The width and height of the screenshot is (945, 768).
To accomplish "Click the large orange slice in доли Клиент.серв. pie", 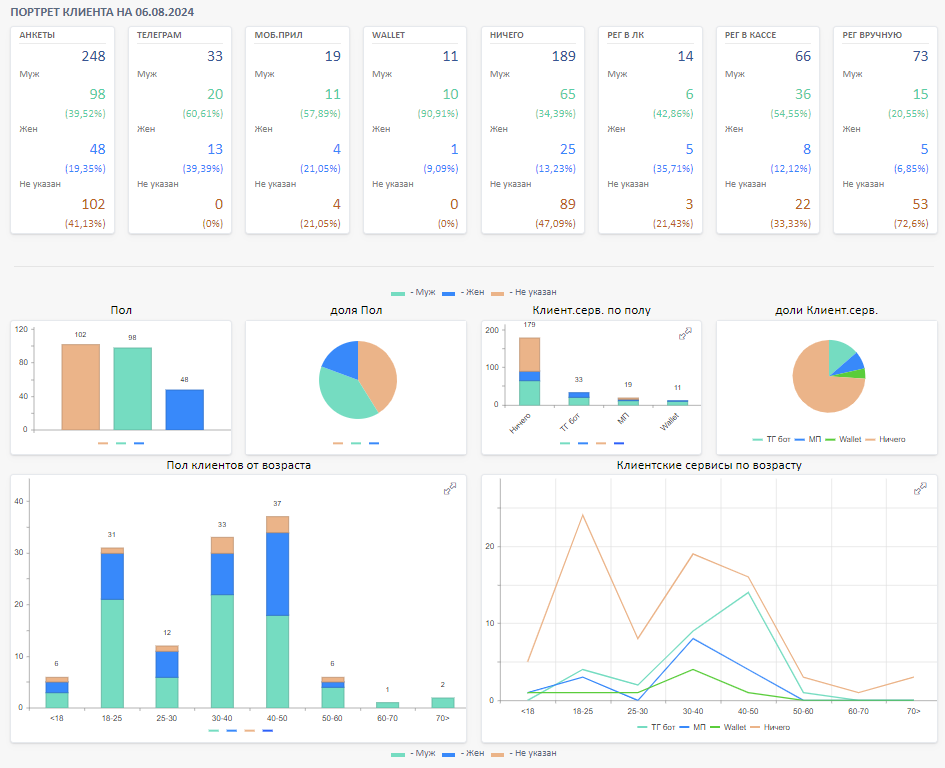I will [817, 386].
